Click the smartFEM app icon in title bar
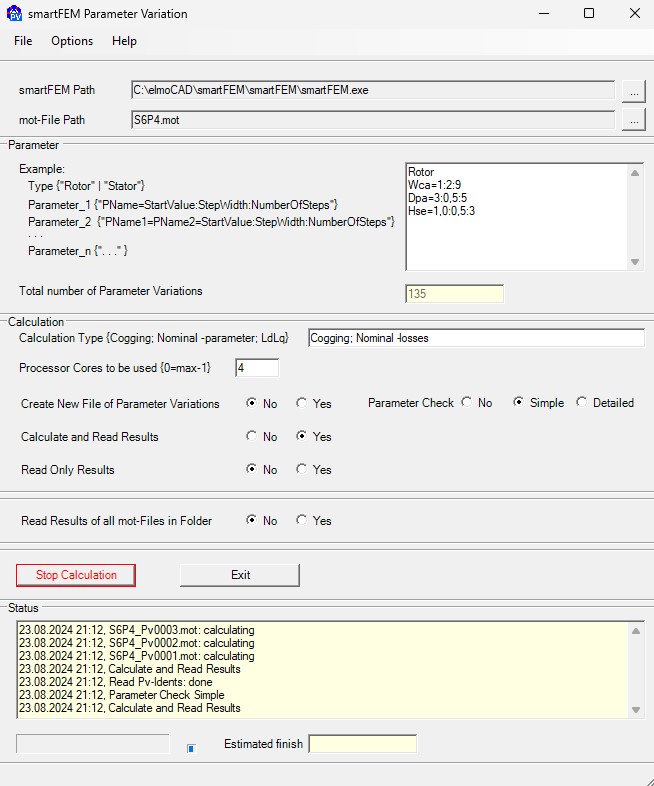 click(14, 14)
